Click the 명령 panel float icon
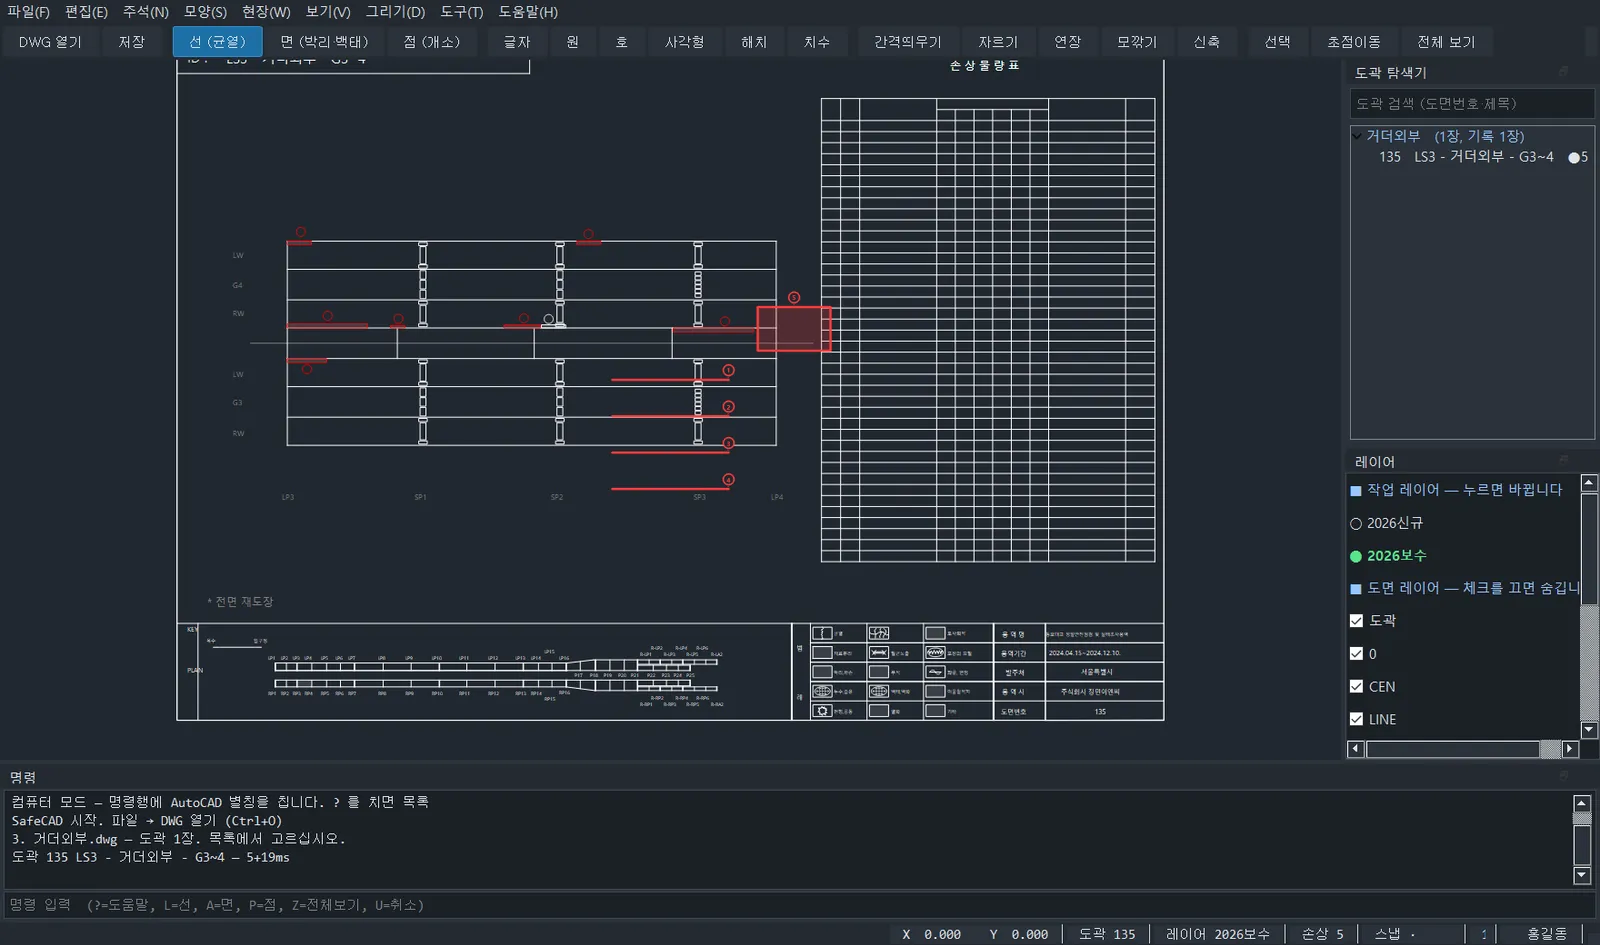The image size is (1600, 945). [x=1563, y=776]
